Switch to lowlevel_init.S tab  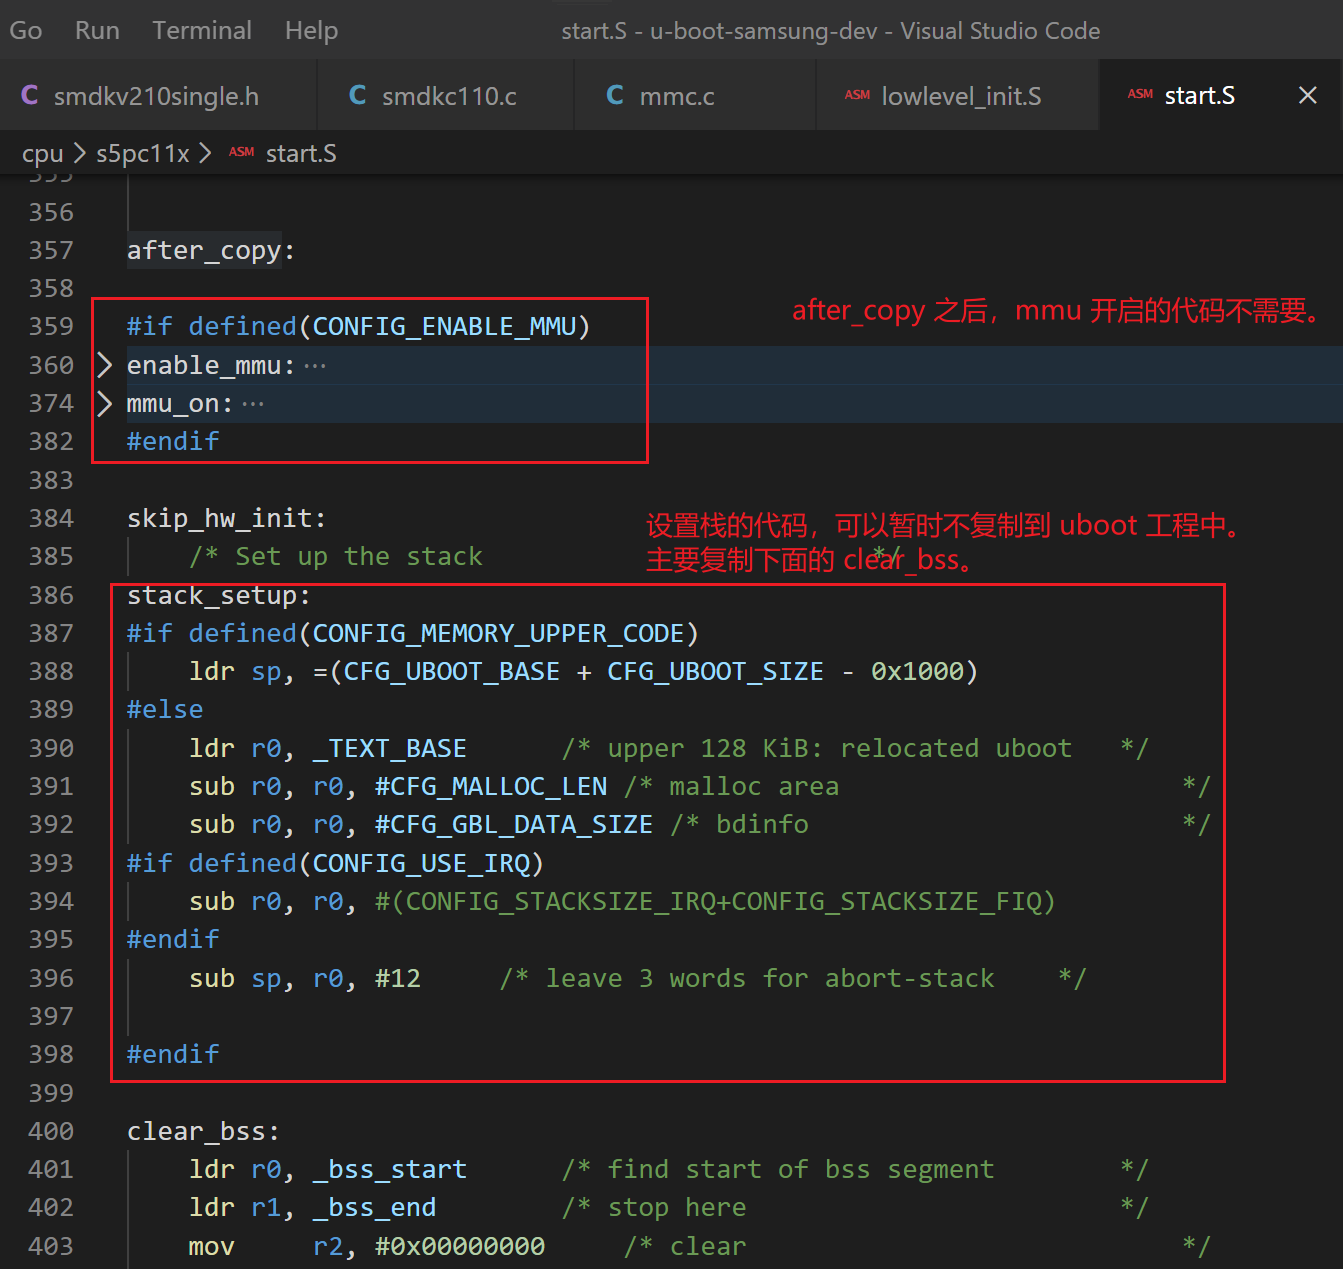point(957,96)
